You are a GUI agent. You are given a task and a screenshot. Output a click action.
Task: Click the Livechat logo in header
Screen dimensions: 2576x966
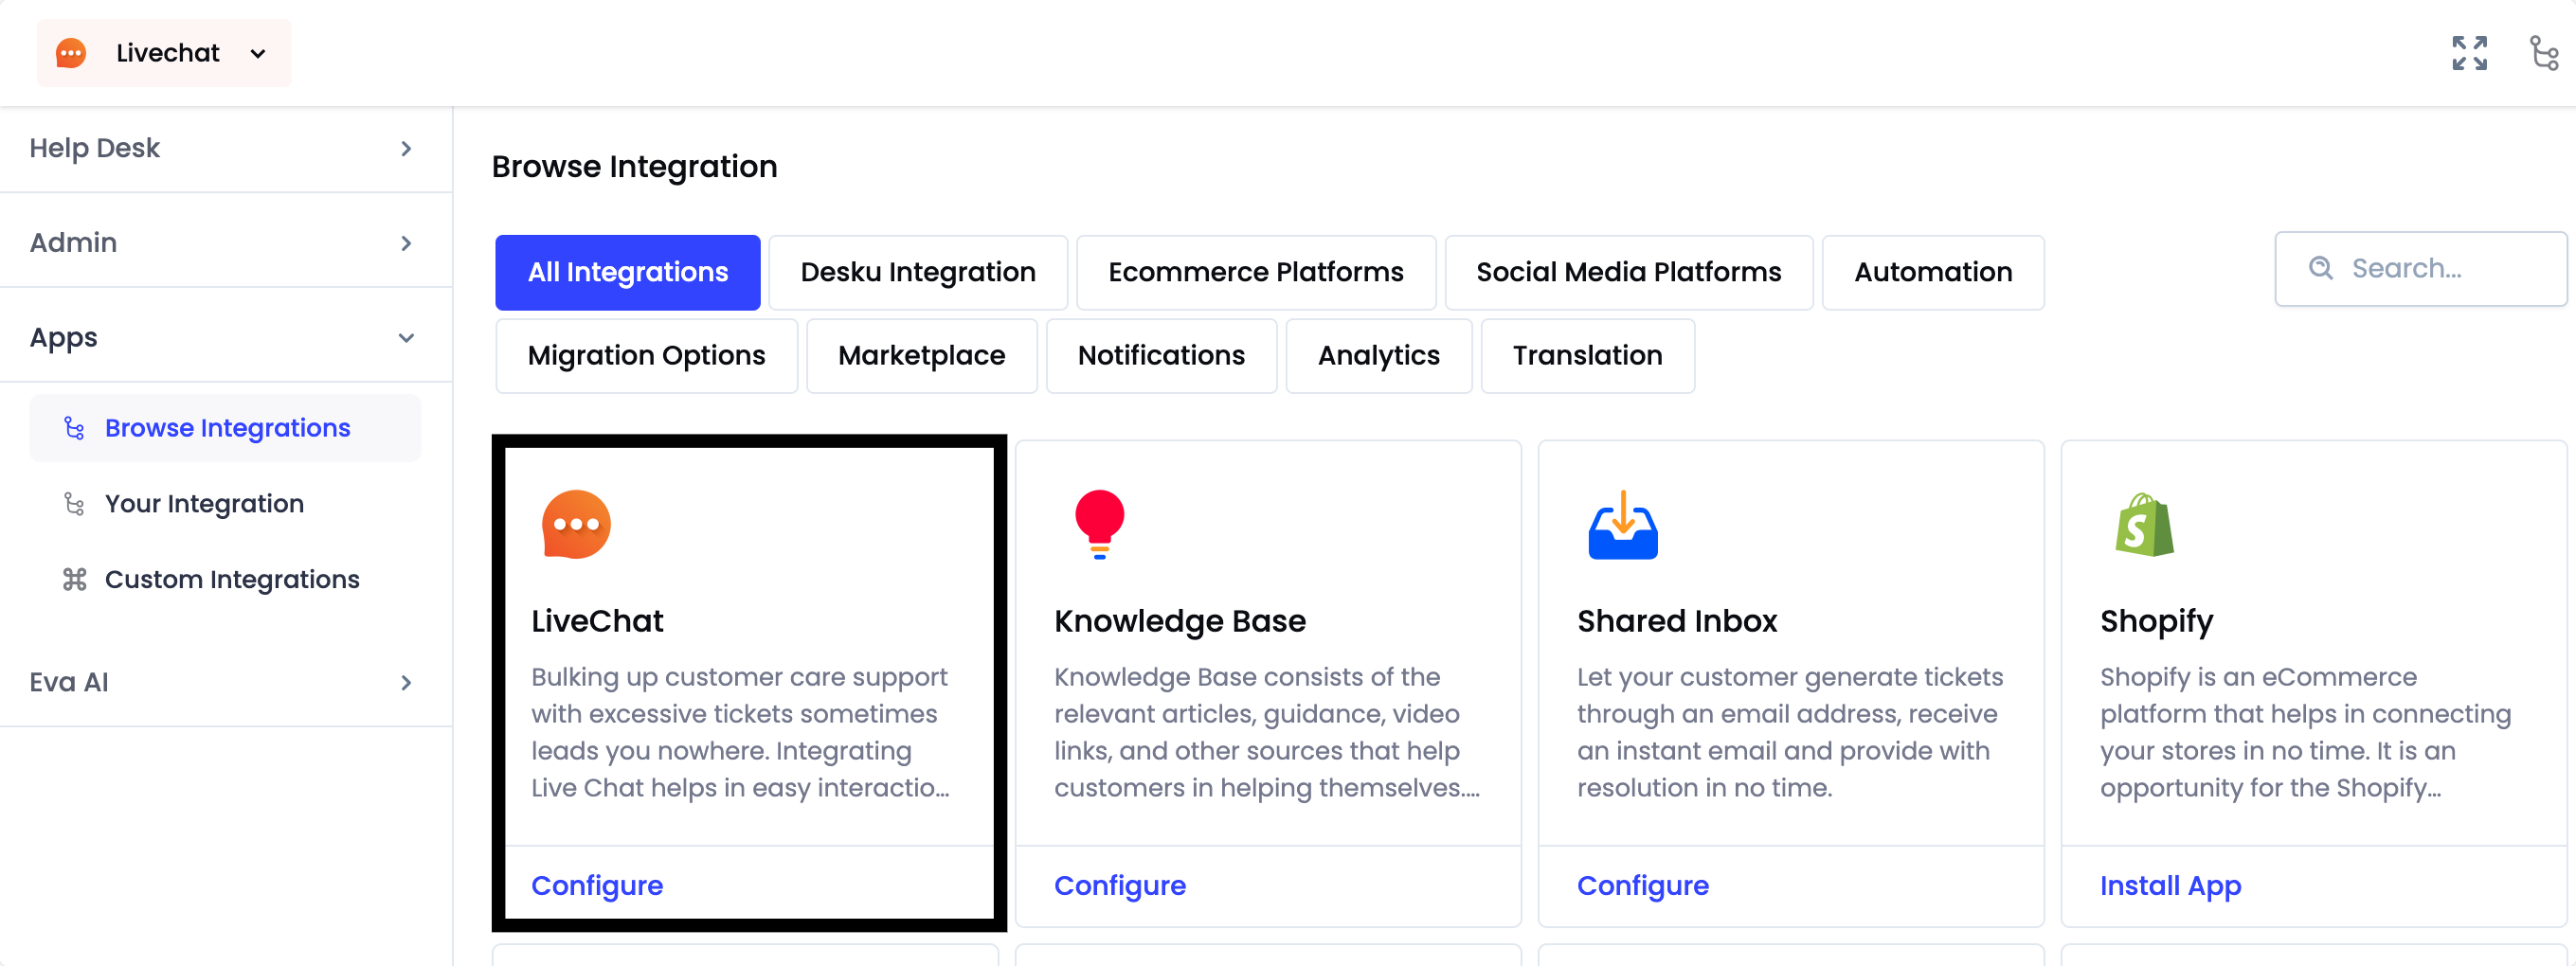[x=71, y=53]
